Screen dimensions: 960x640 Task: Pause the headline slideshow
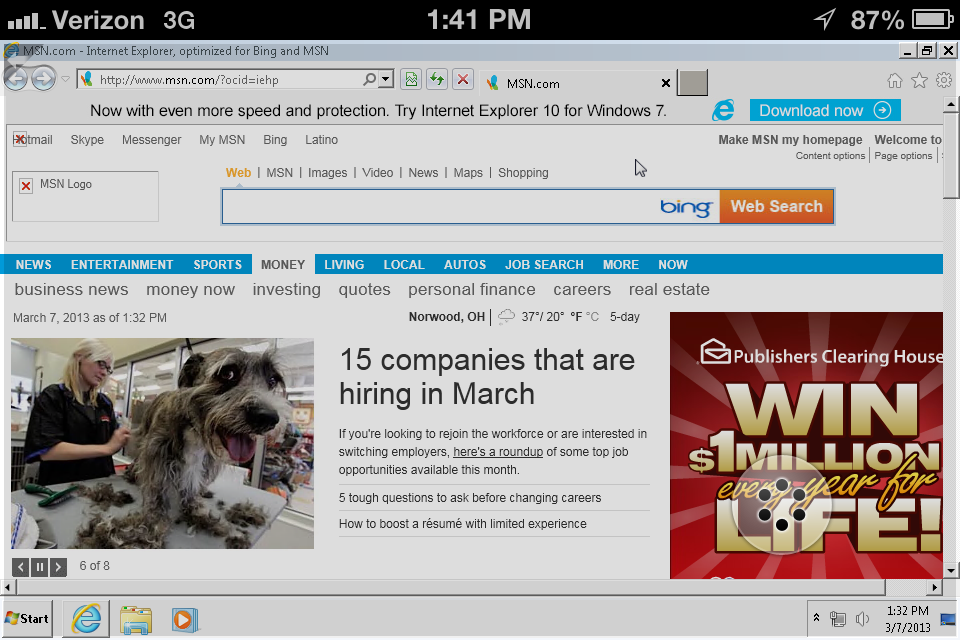[x=39, y=567]
